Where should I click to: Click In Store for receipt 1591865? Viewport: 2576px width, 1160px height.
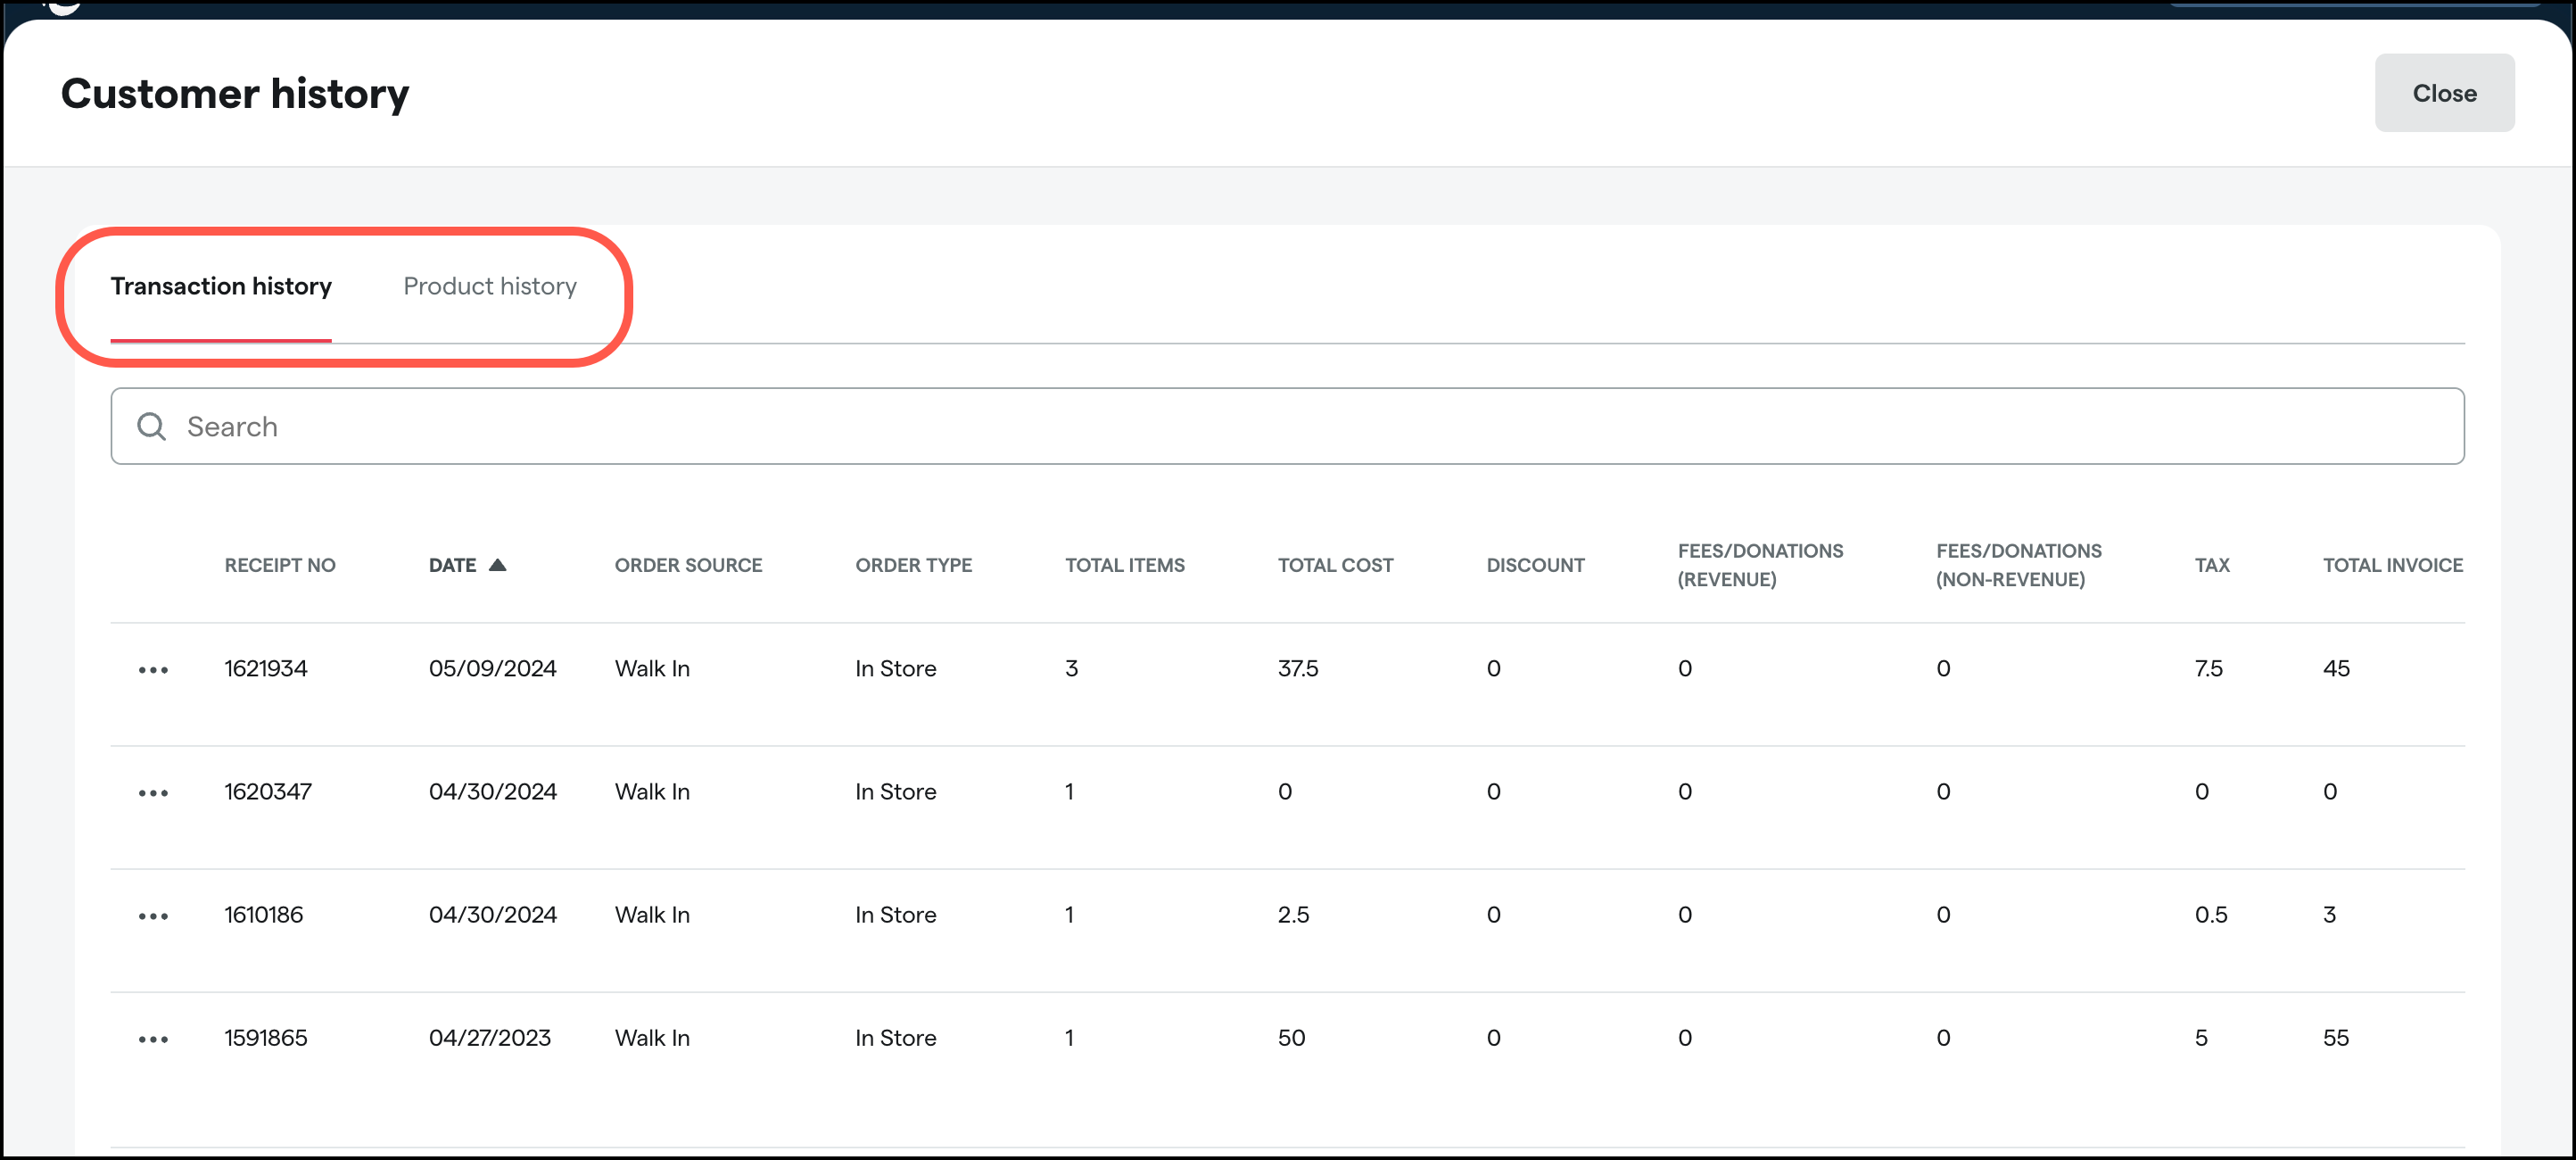(x=895, y=1037)
